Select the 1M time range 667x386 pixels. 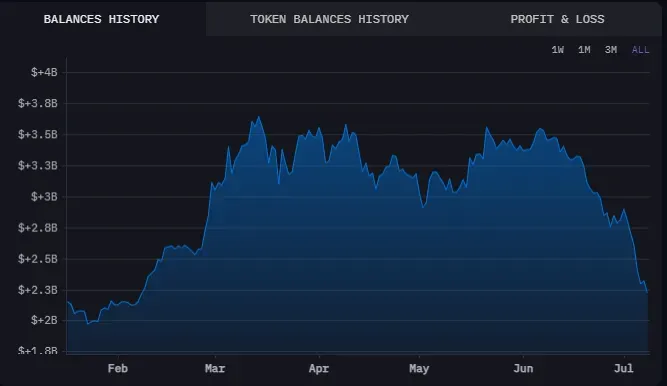coord(584,50)
